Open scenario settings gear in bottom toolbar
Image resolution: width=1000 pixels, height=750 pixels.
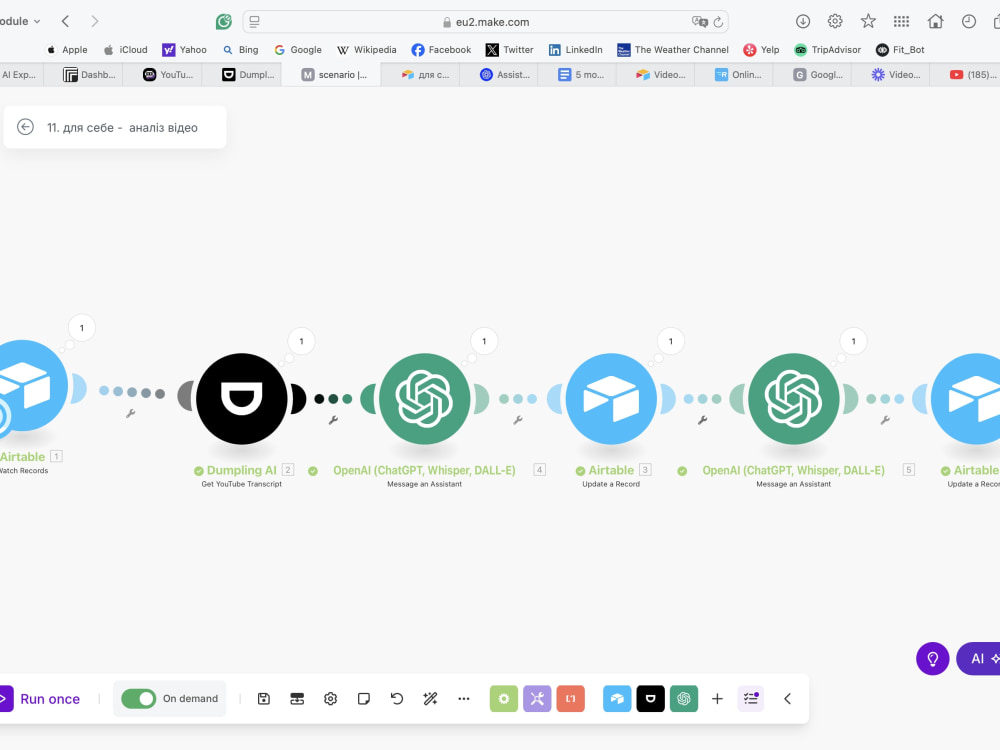coord(330,699)
